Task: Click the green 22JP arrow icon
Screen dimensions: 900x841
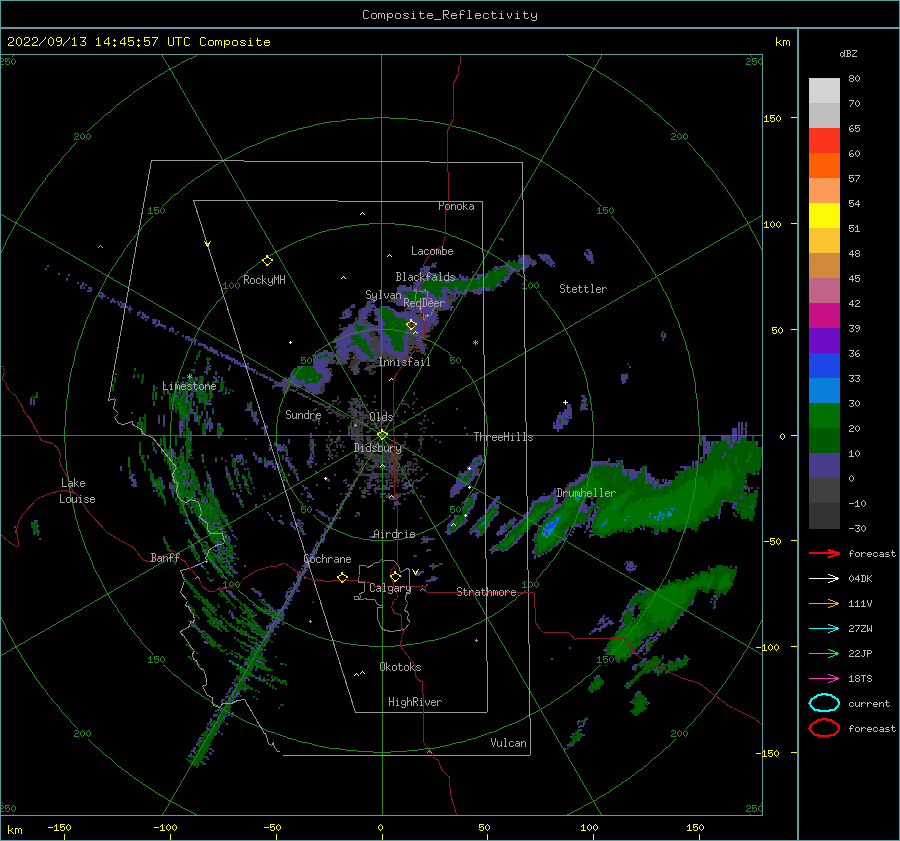Action: pyautogui.click(x=824, y=653)
